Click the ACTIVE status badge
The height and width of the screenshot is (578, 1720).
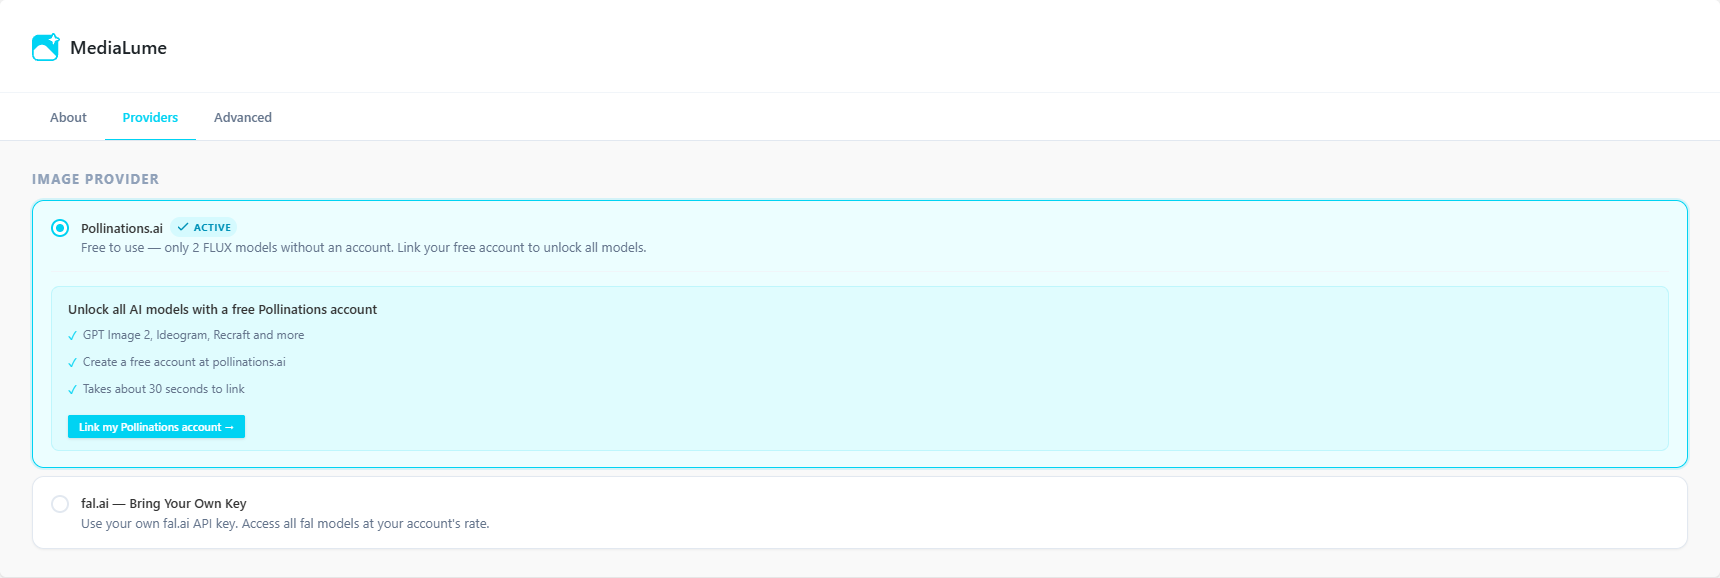click(x=204, y=227)
